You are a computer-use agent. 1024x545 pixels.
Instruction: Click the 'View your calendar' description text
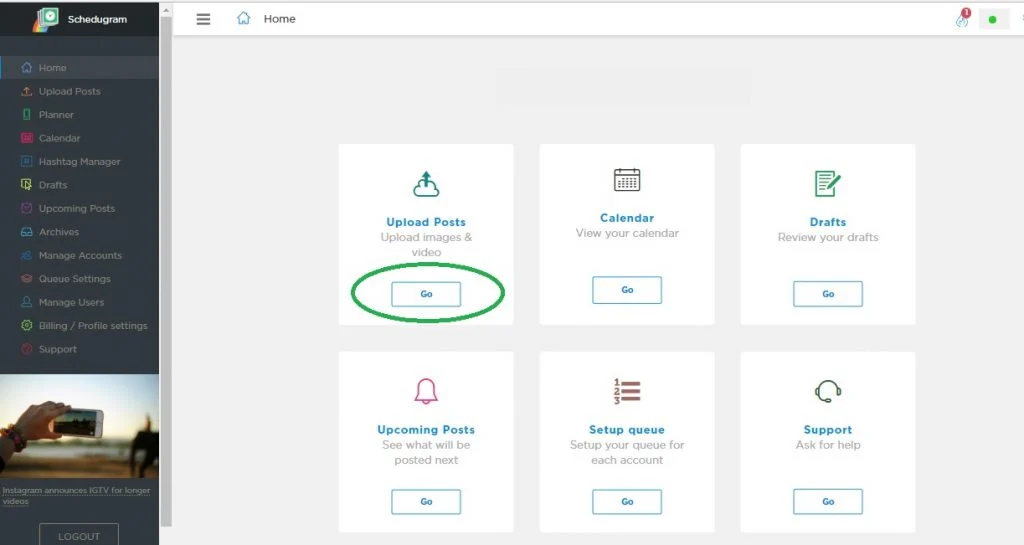pyautogui.click(x=627, y=233)
